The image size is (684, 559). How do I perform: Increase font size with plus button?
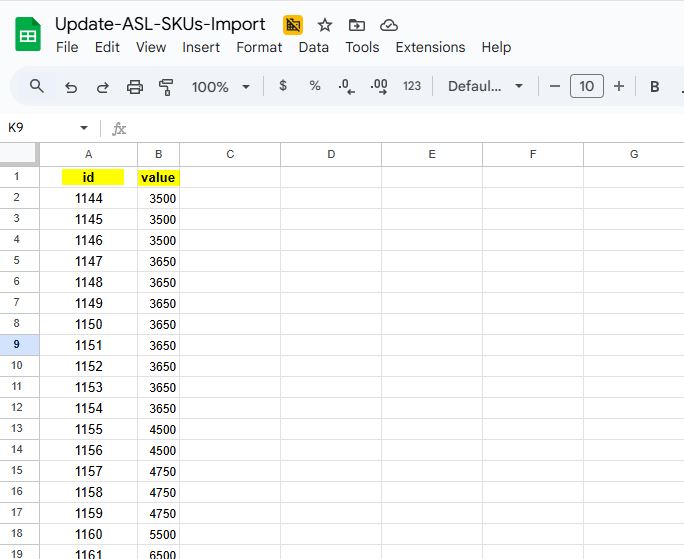pyautogui.click(x=619, y=86)
